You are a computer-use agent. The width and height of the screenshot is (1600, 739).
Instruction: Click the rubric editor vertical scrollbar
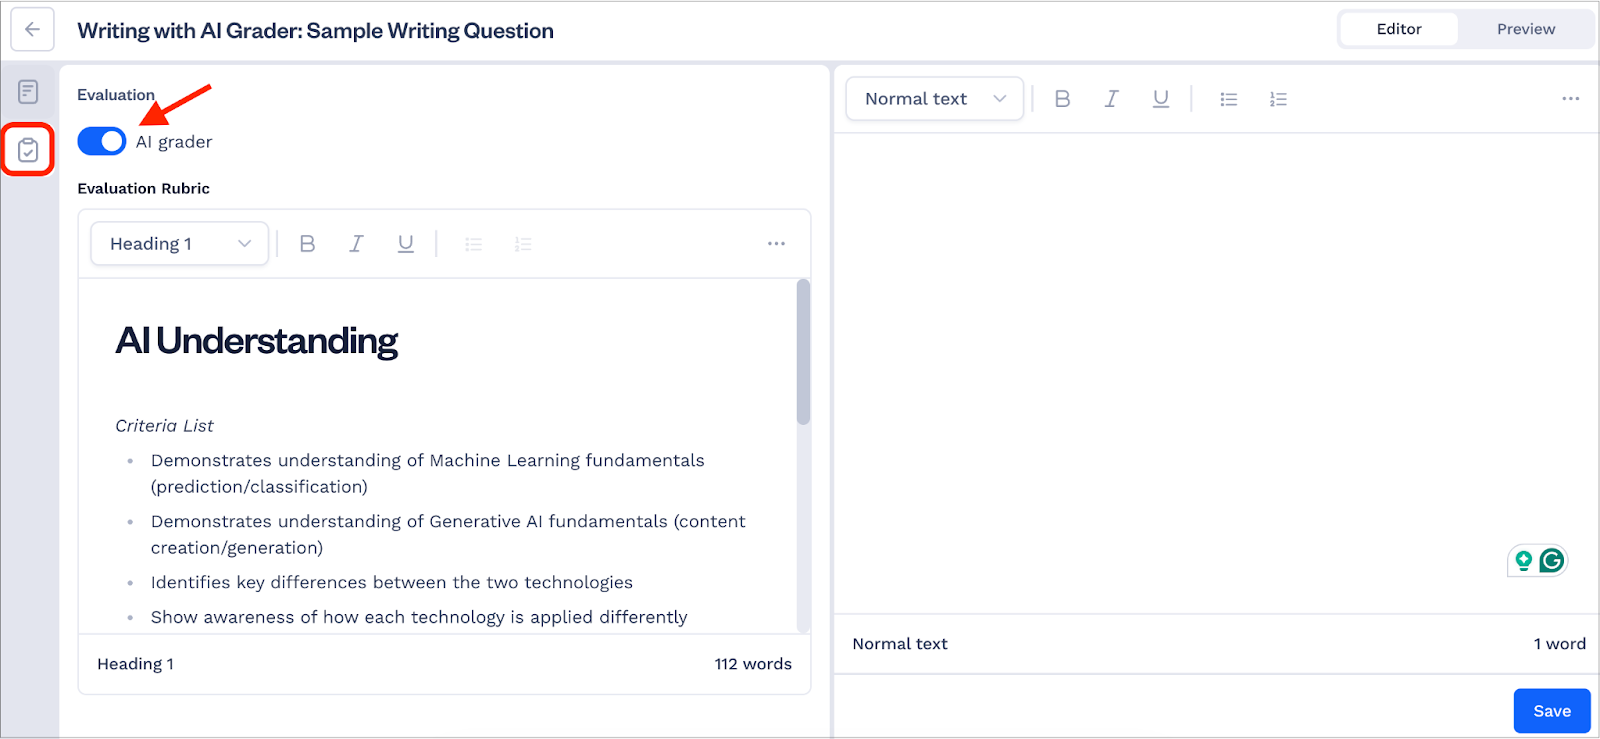point(803,352)
